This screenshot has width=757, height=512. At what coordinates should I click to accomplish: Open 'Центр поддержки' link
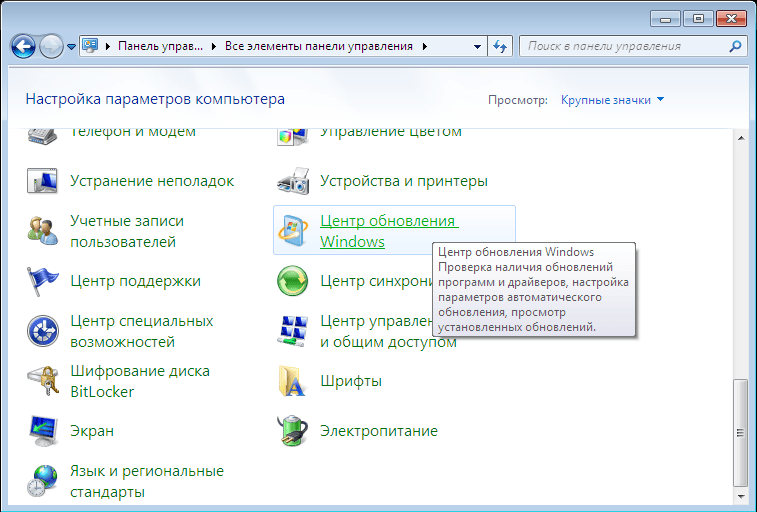pyautogui.click(x=136, y=281)
